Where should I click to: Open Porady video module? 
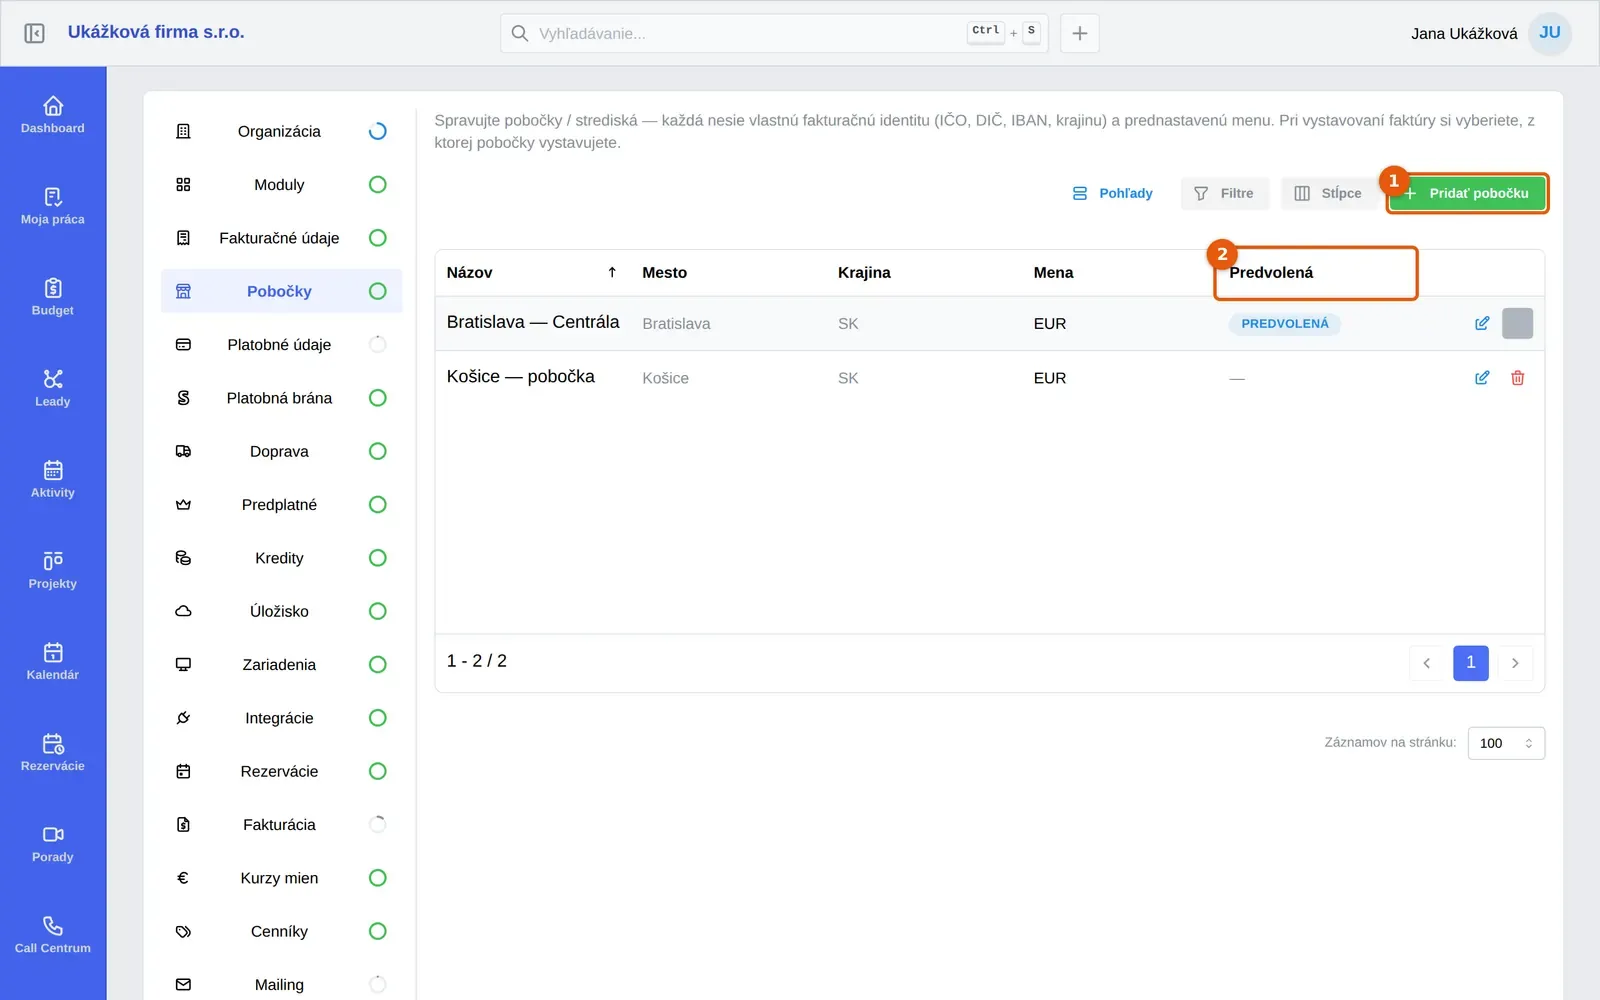click(53, 843)
